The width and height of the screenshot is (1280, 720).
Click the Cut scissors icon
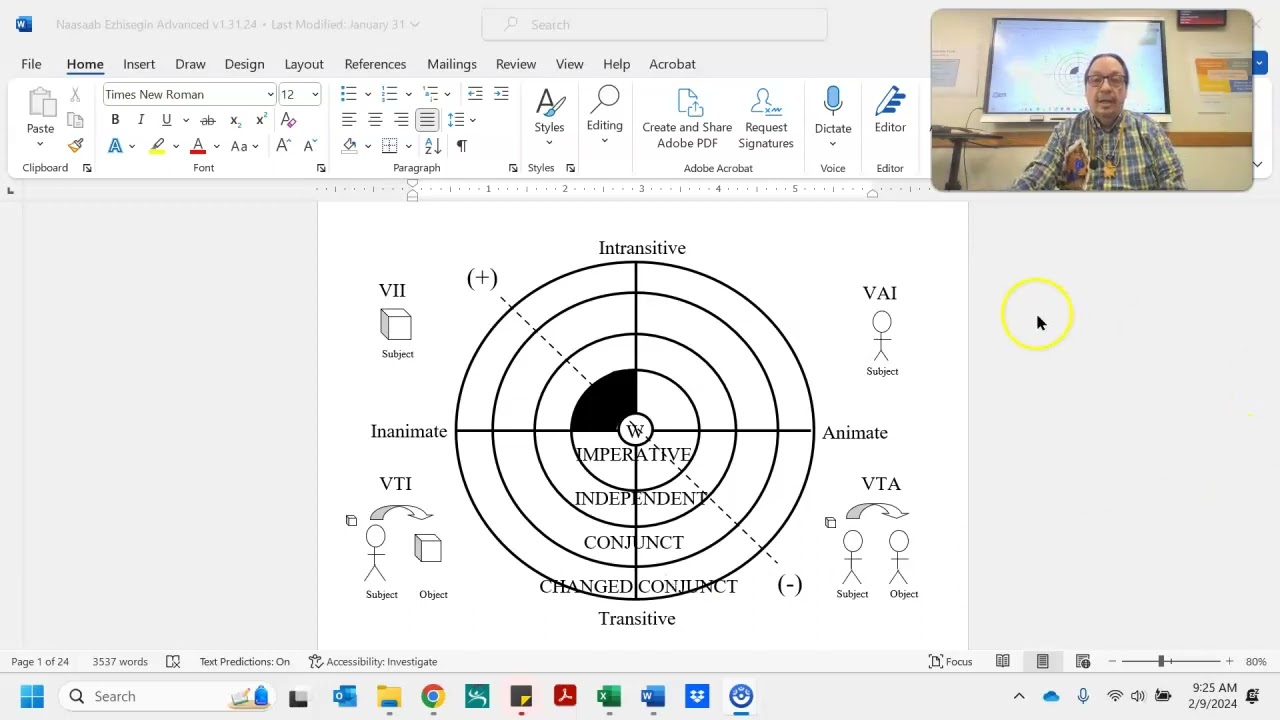tap(75, 95)
